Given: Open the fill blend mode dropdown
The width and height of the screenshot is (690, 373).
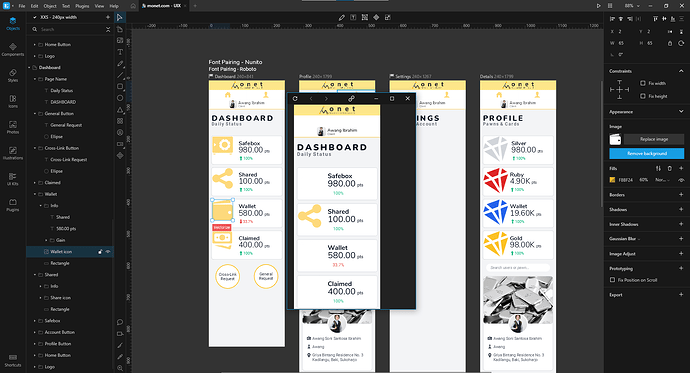Looking at the screenshot, I should click(x=662, y=180).
